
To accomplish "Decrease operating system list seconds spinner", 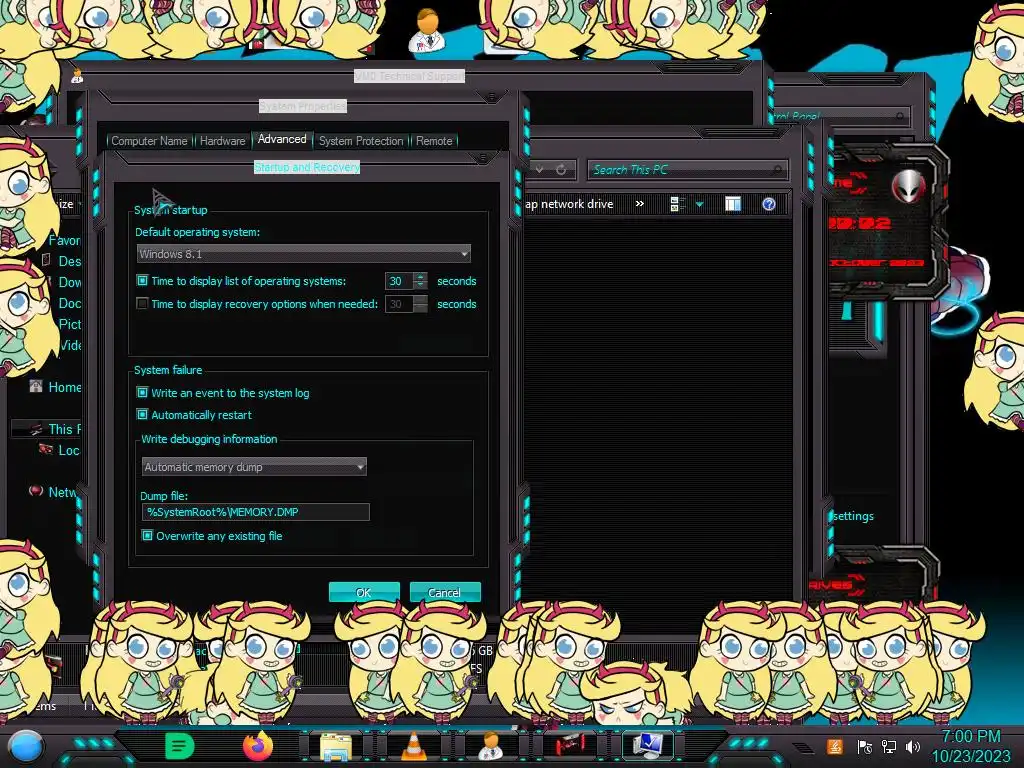I will (421, 285).
